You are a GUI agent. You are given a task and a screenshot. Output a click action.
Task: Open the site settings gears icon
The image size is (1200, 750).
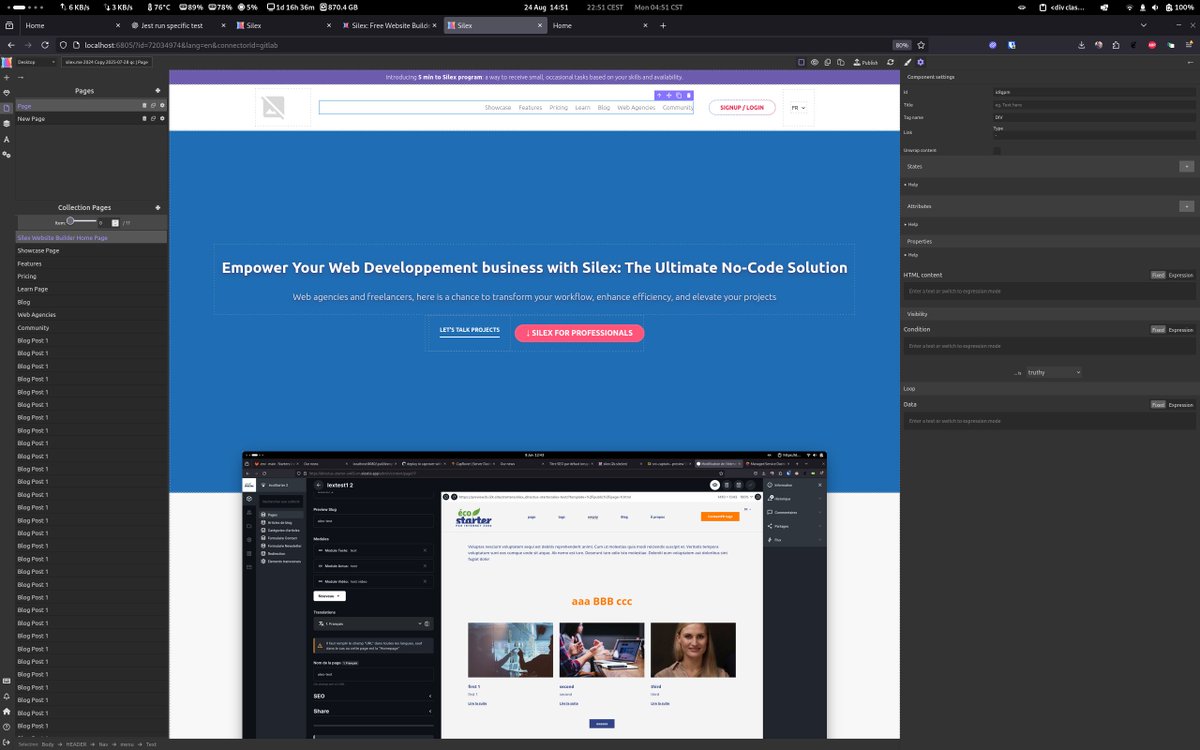tap(6, 154)
